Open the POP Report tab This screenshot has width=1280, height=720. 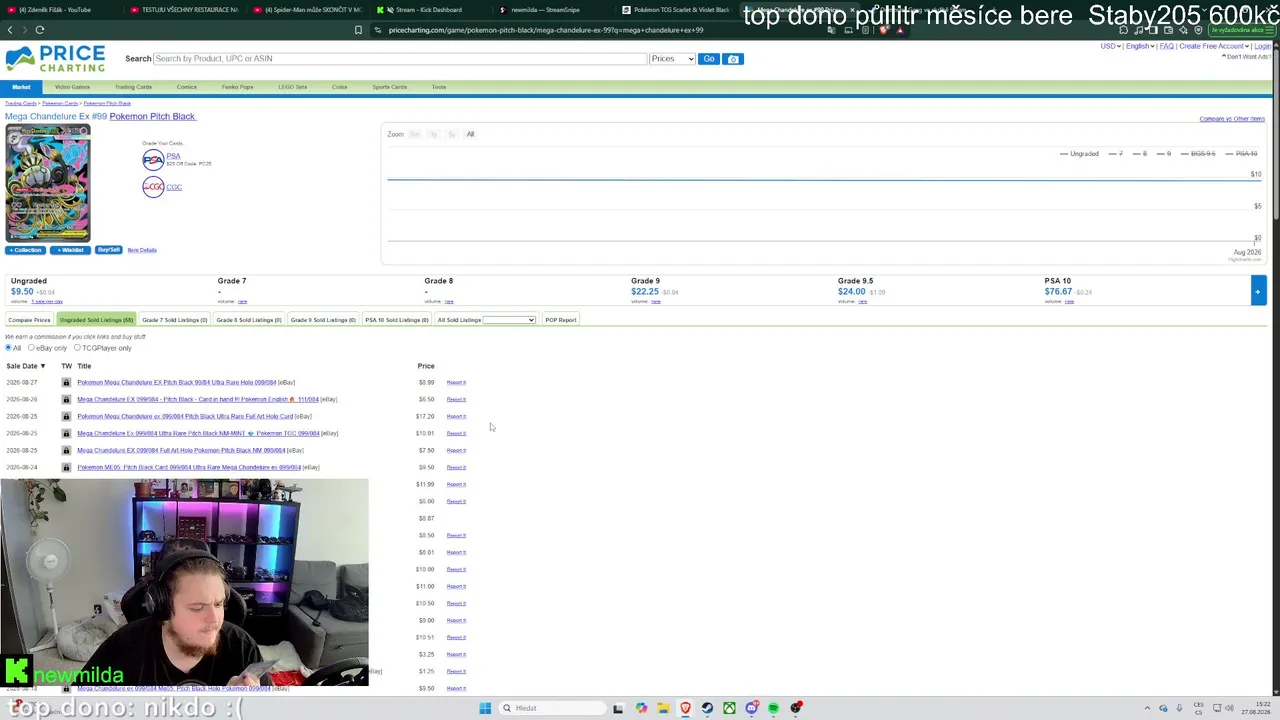(x=561, y=320)
